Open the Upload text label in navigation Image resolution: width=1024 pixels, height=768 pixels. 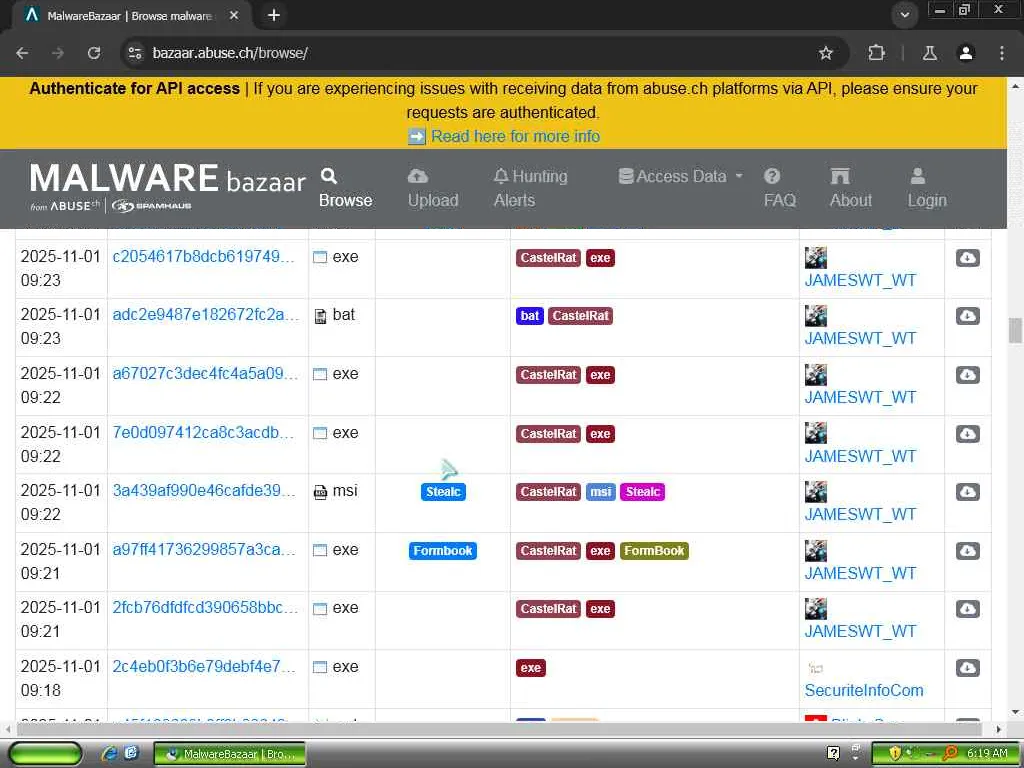coord(433,200)
